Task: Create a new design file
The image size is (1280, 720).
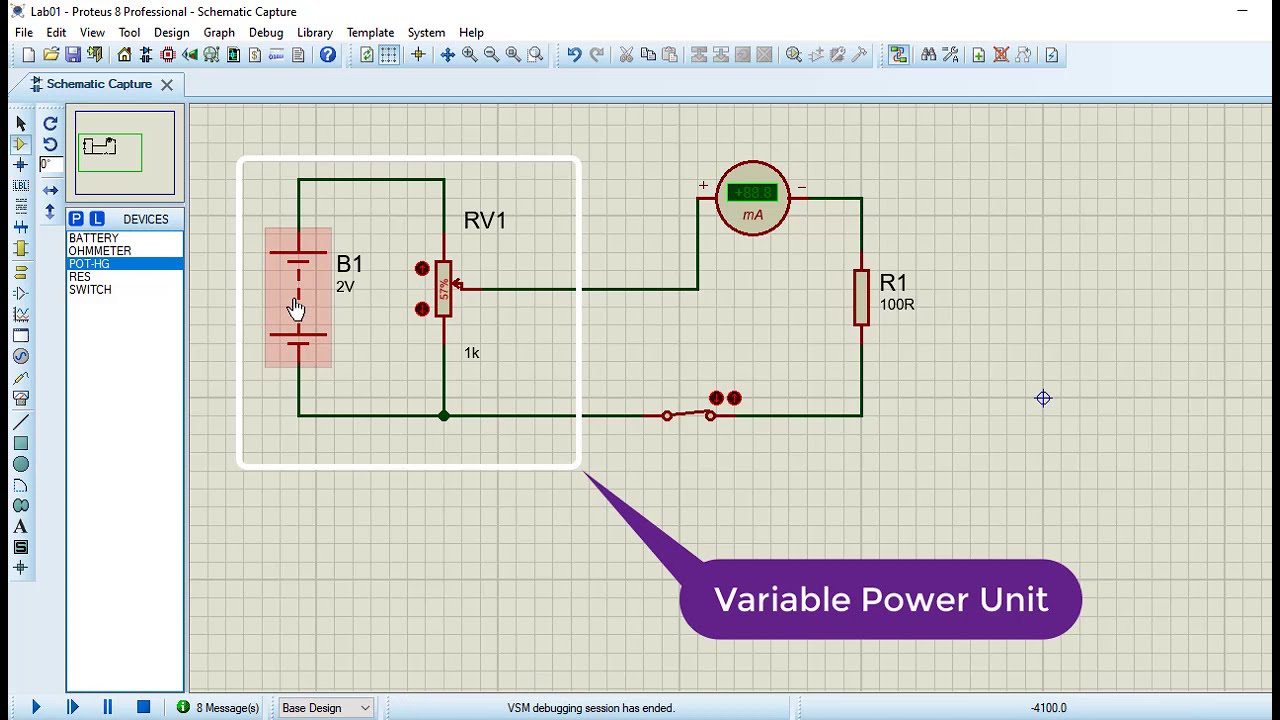Action: 28,55
